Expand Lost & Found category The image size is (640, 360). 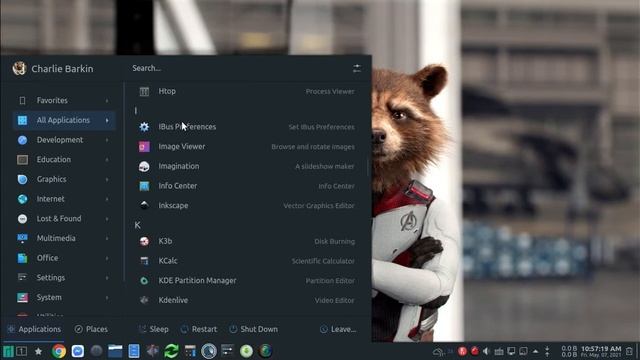(x=107, y=219)
